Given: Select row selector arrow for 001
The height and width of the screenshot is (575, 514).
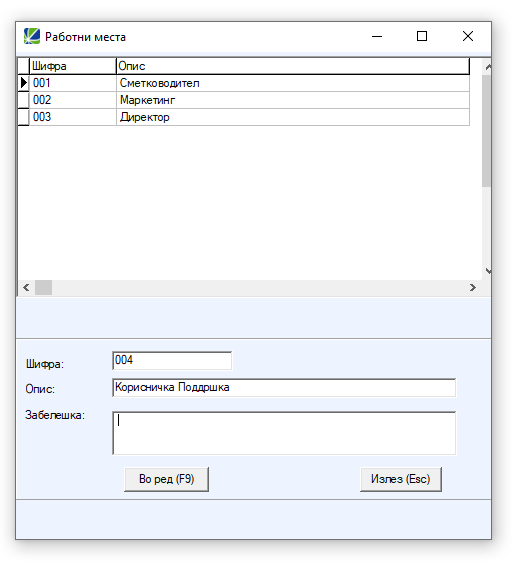Looking at the screenshot, I should (x=23, y=83).
